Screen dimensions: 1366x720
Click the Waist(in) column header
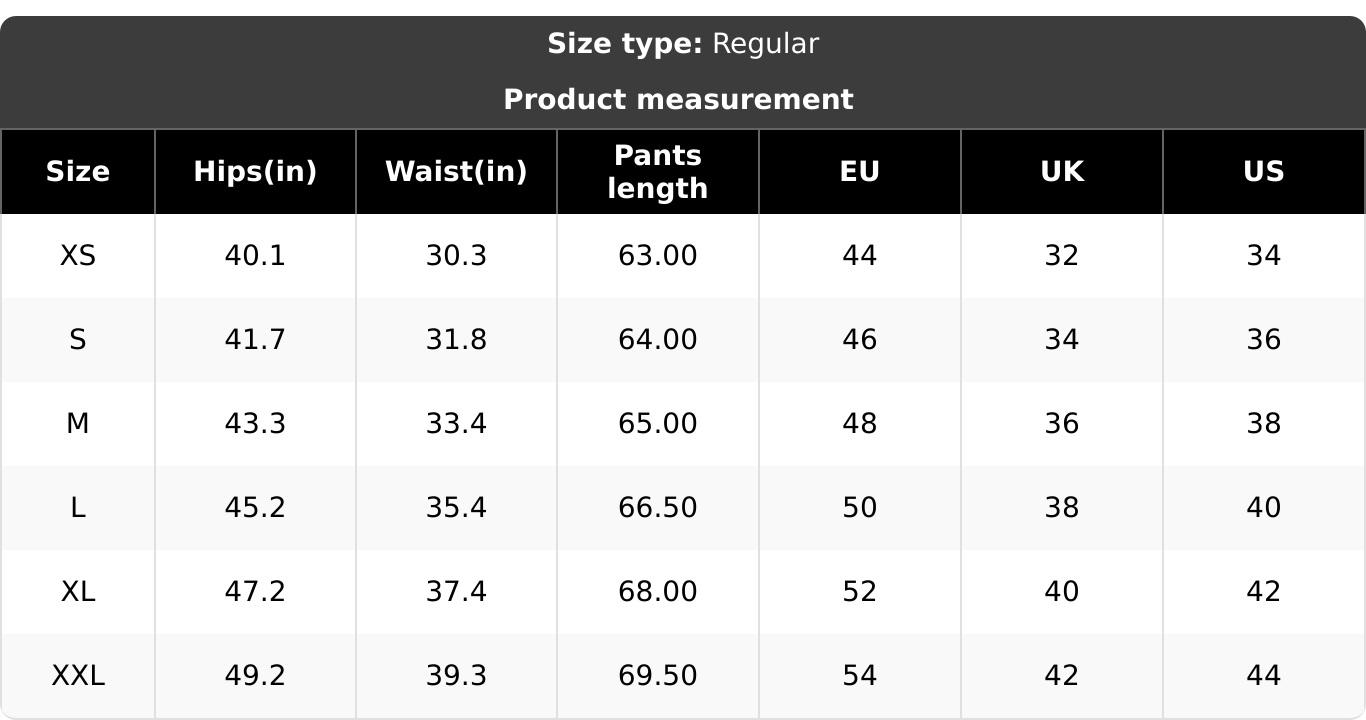pyautogui.click(x=456, y=172)
